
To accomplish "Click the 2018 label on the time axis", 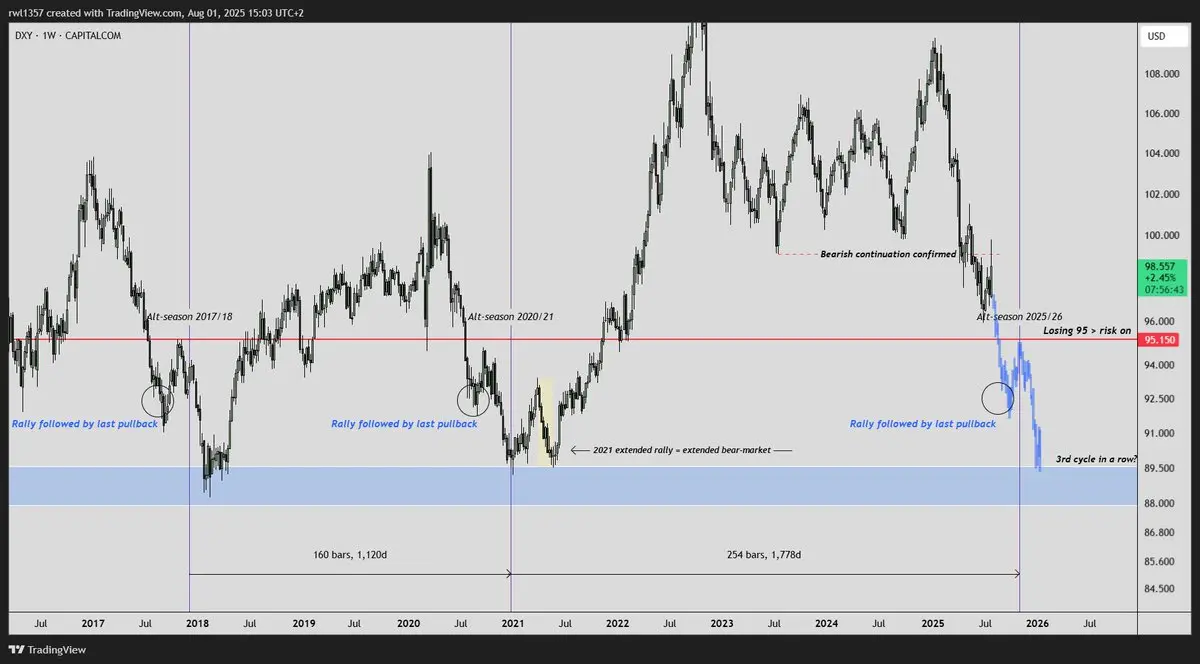I will pyautogui.click(x=198, y=623).
